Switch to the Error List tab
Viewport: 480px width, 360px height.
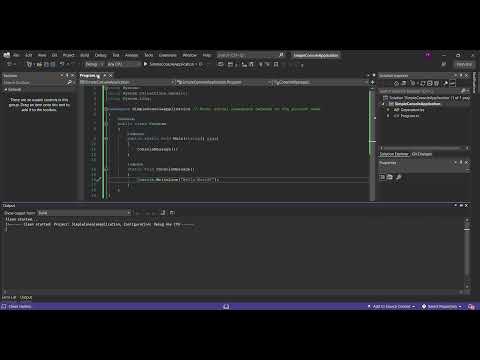pos(9,297)
